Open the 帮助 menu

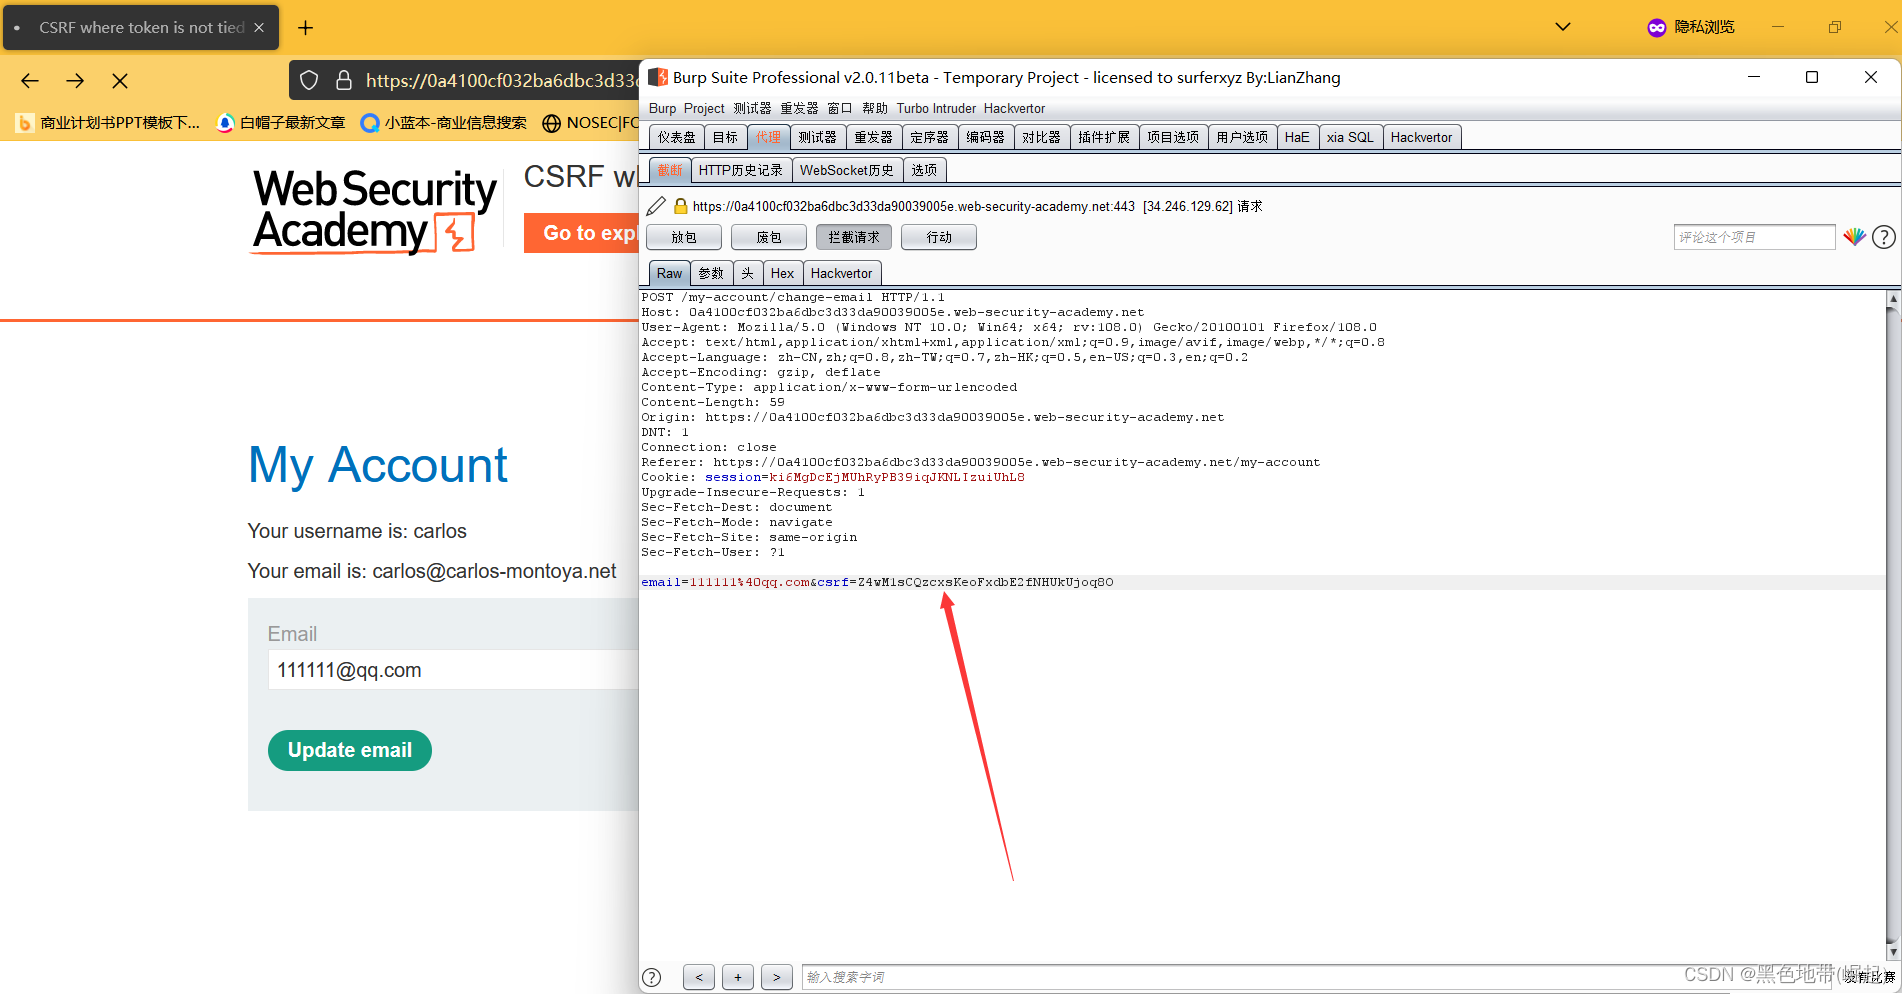[x=875, y=108]
